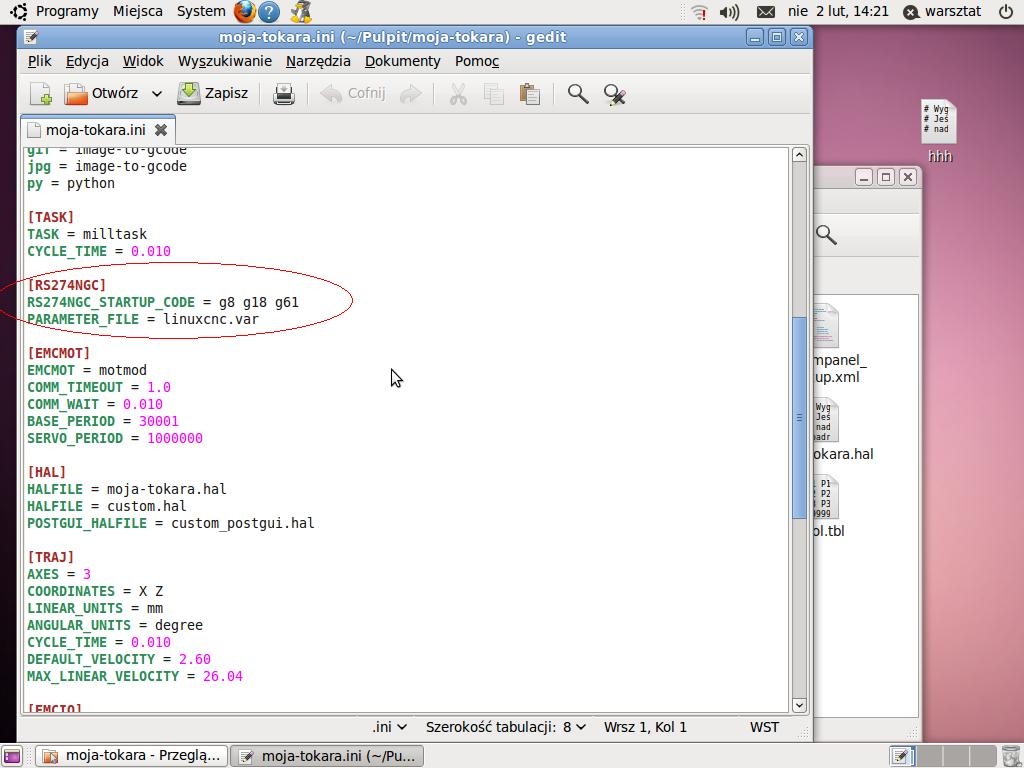
Task: Click the editor scrollbar up arrow
Action: pos(799,155)
